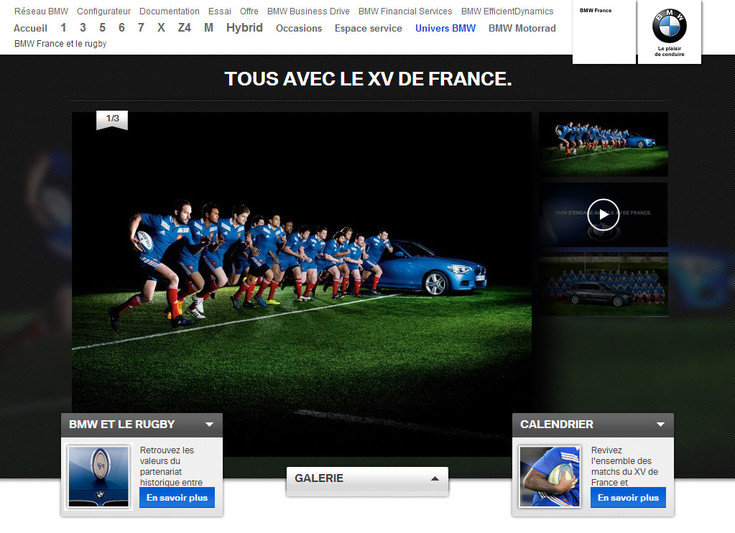Select the team photo with grey car thumbnail

point(603,285)
